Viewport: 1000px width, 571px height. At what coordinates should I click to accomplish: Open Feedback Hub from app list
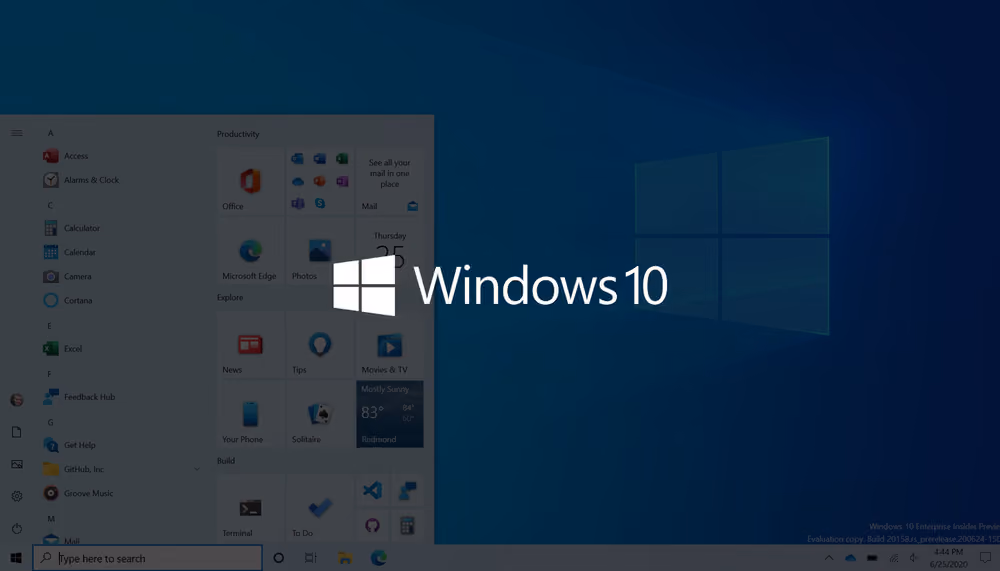point(121,397)
